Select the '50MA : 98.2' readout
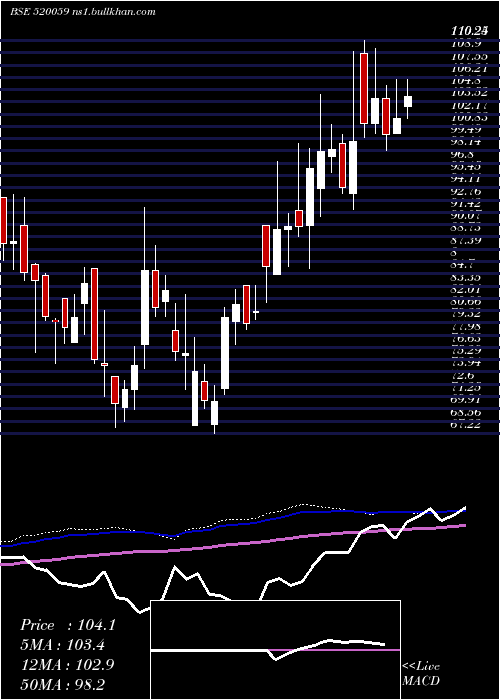 click(62, 684)
